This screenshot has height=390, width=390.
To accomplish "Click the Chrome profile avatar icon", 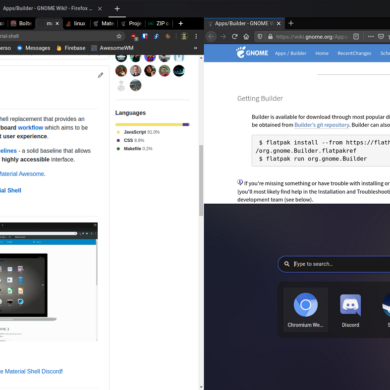I will point(184,36).
